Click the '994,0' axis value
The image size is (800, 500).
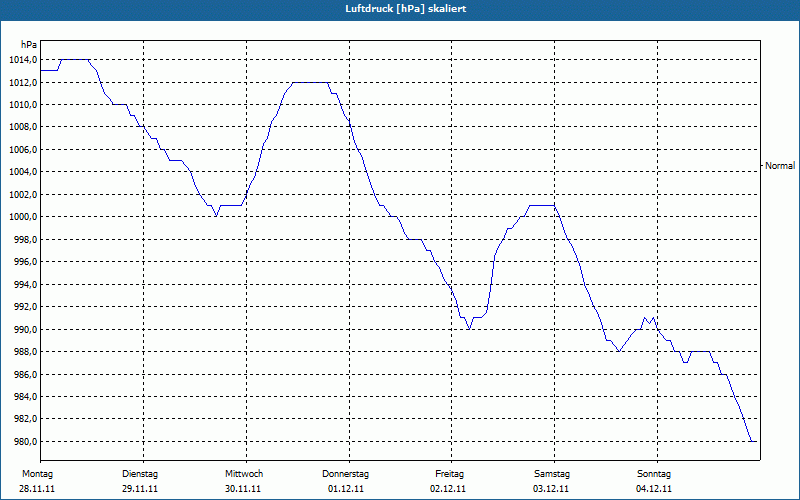(x=25, y=284)
